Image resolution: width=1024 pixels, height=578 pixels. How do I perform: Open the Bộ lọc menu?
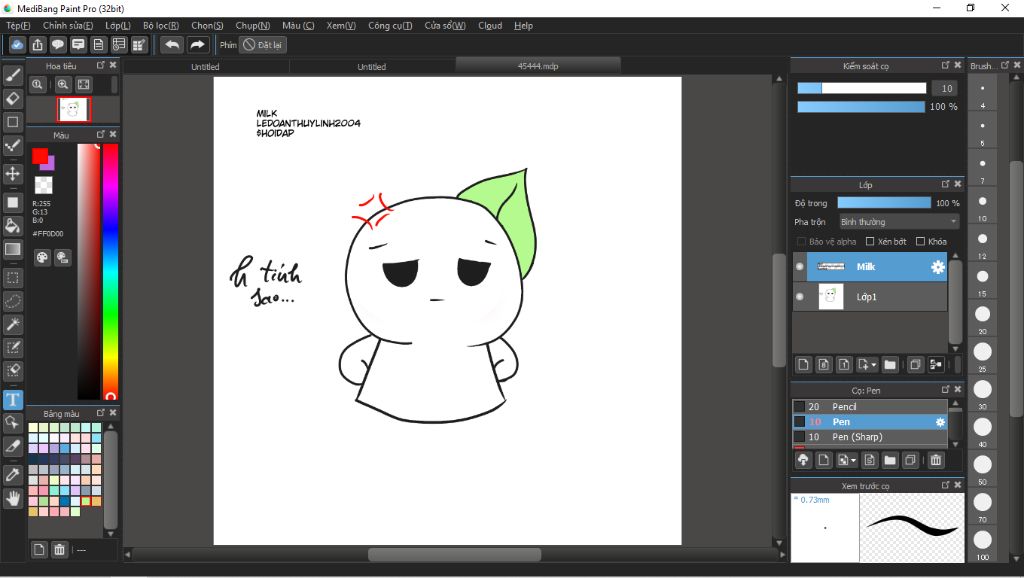161,25
